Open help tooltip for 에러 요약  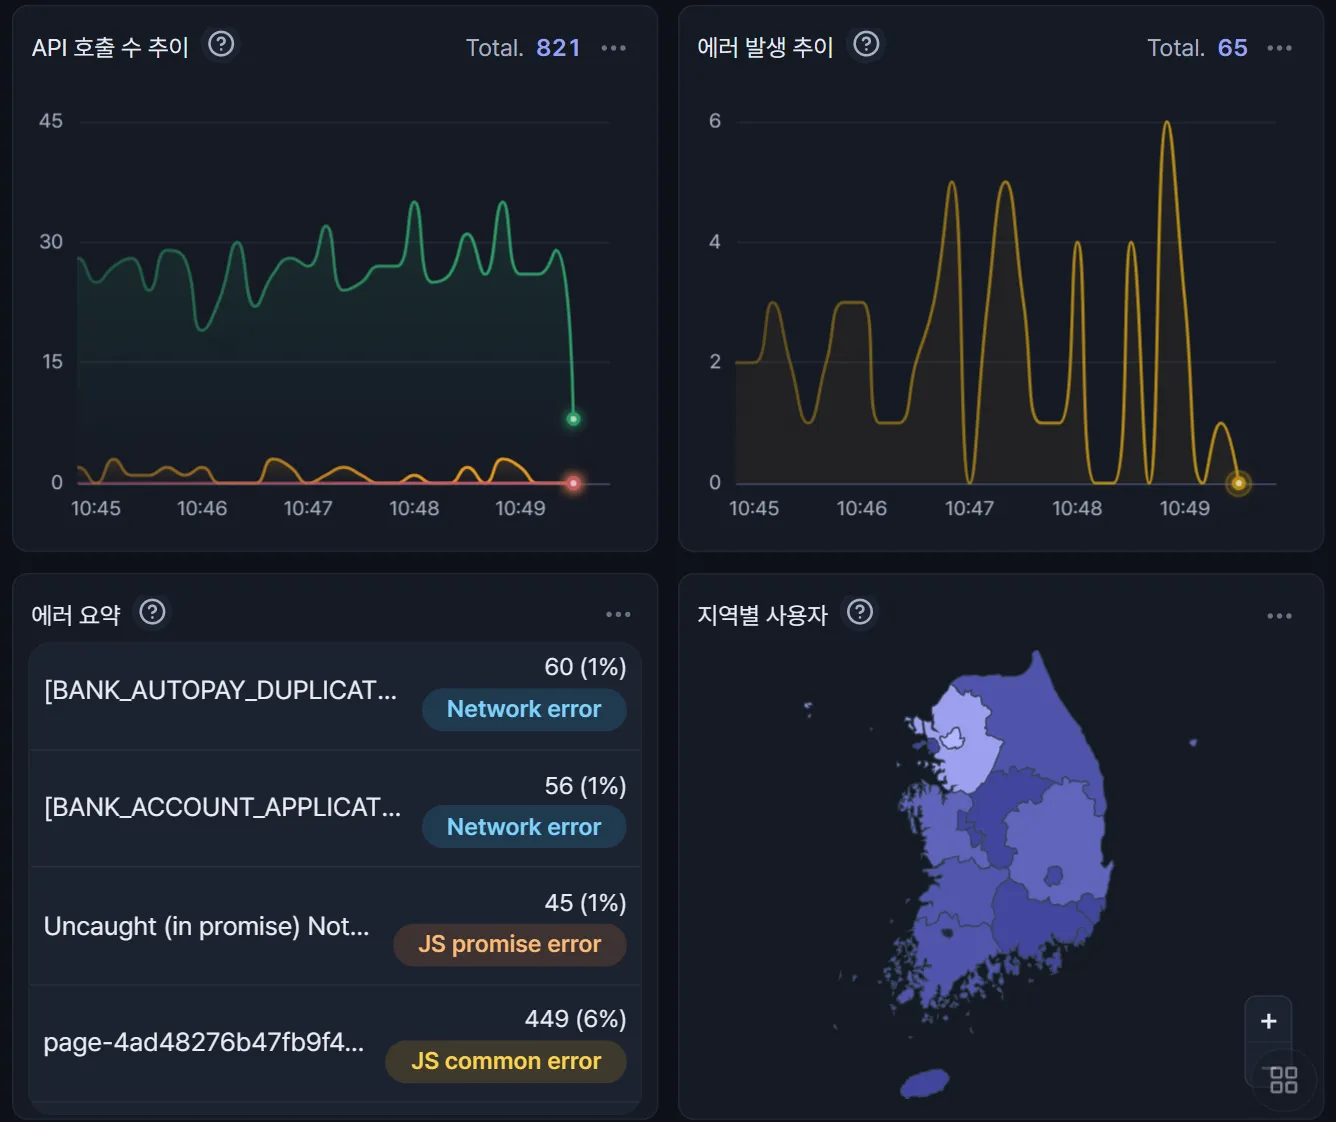(152, 612)
